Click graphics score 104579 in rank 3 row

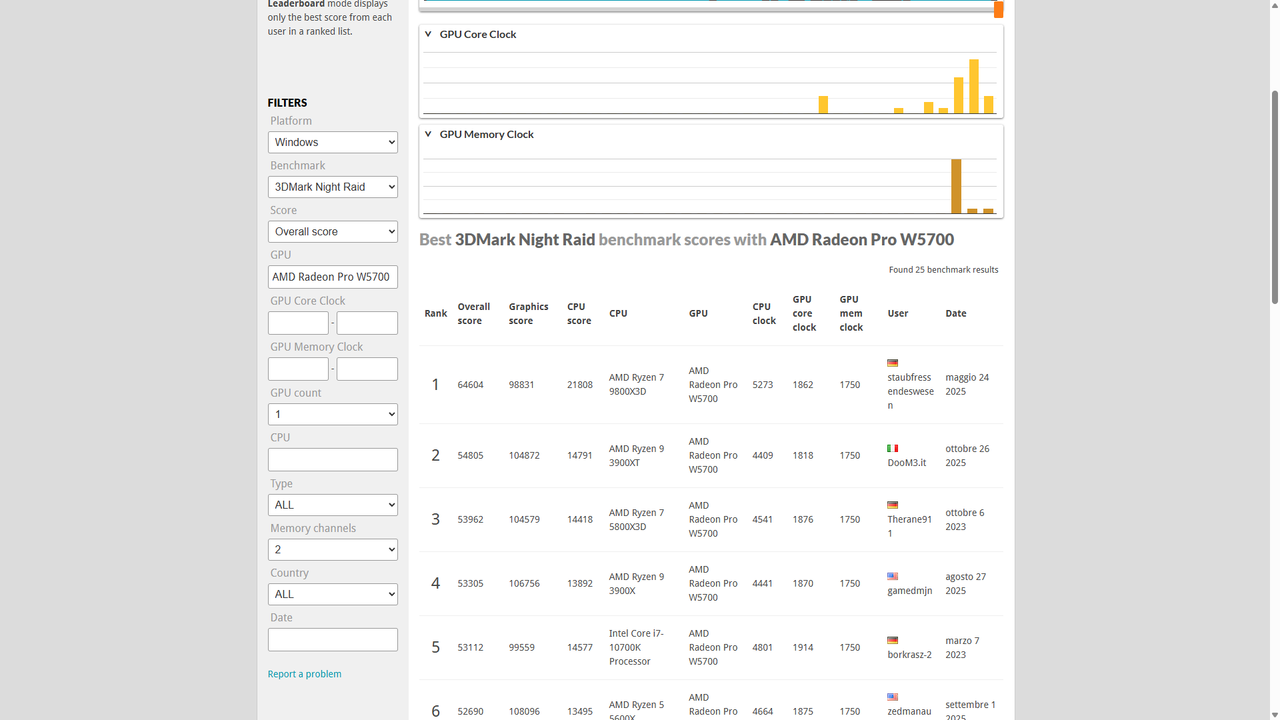(x=524, y=520)
